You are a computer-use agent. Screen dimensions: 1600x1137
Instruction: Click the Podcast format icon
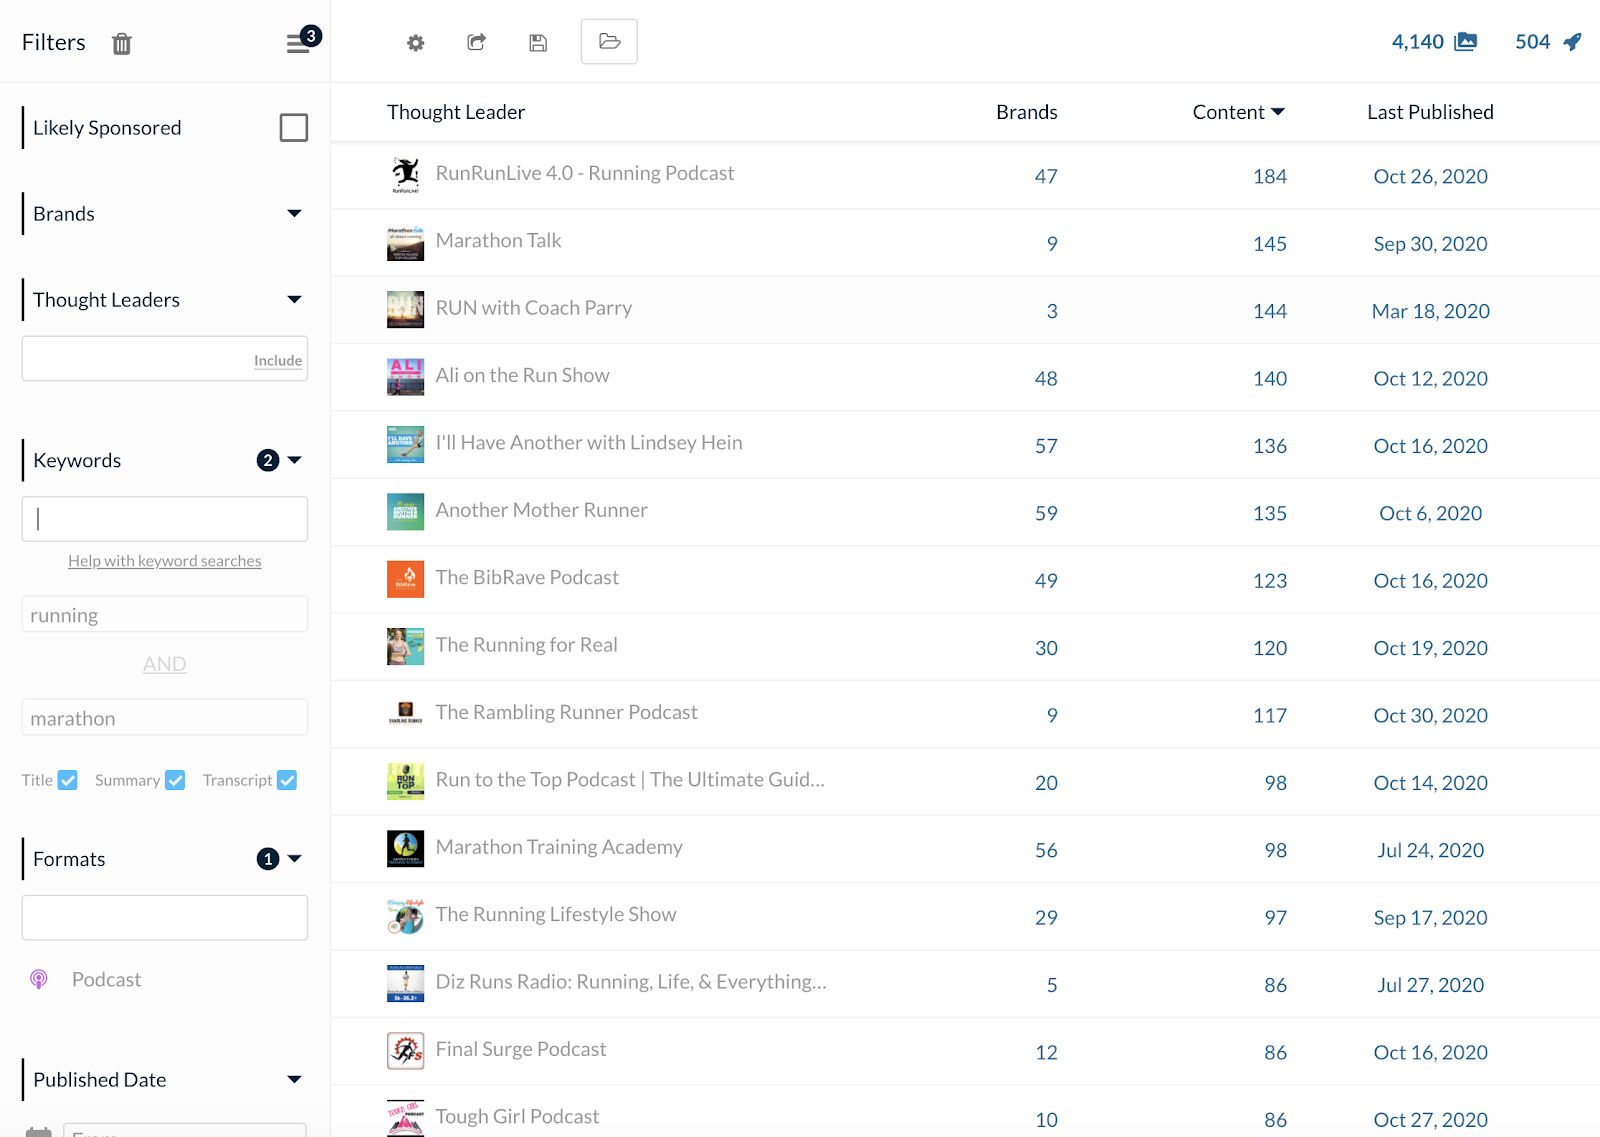point(39,979)
